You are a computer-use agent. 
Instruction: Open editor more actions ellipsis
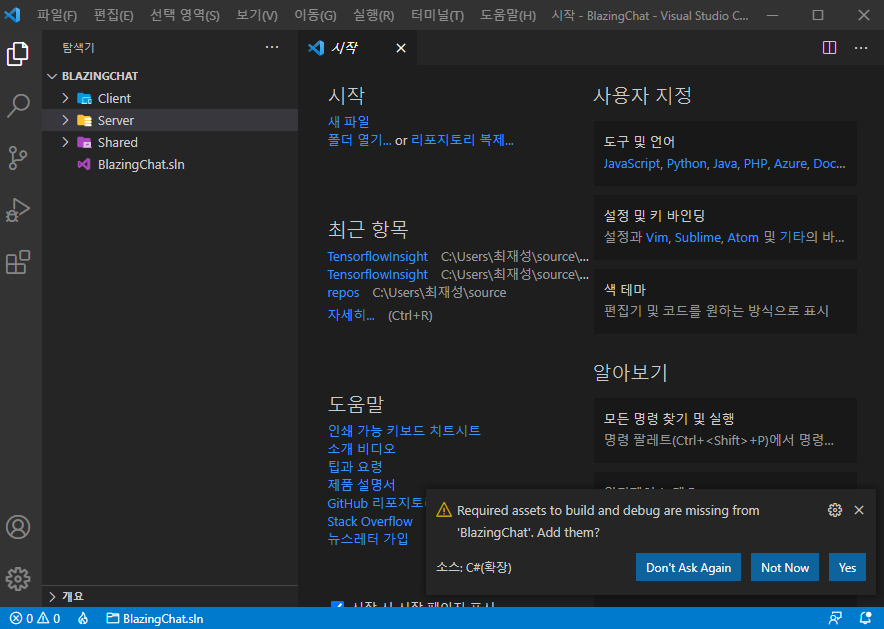pyautogui.click(x=861, y=48)
